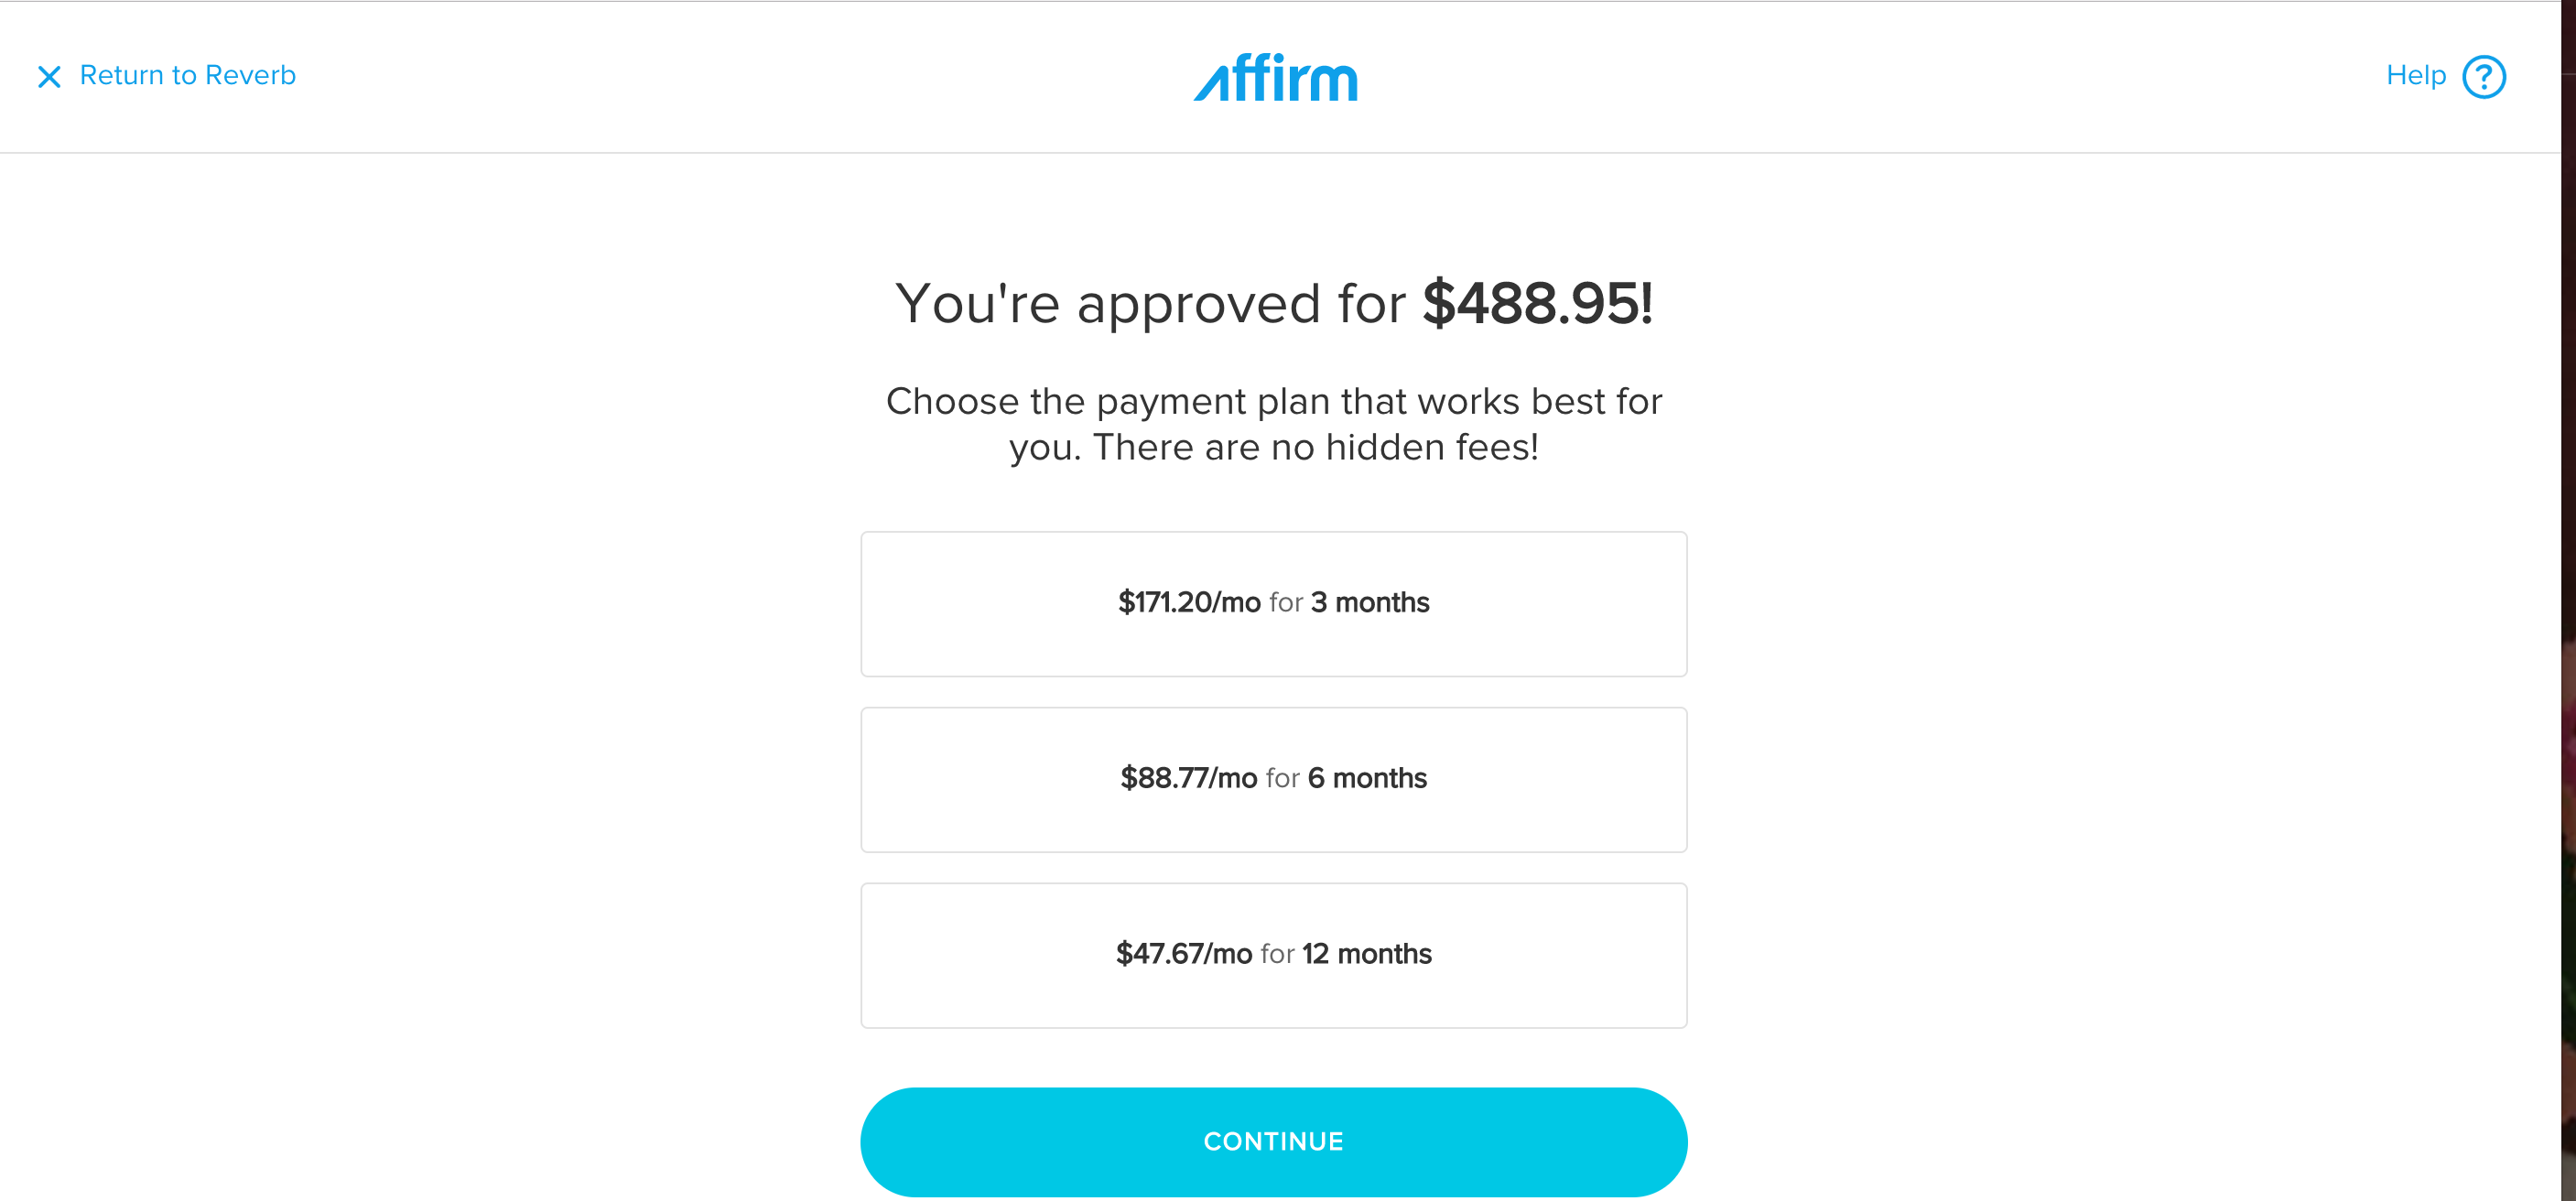Click the $47.67/mo price text
The height and width of the screenshot is (1201, 2576).
click(x=1183, y=955)
